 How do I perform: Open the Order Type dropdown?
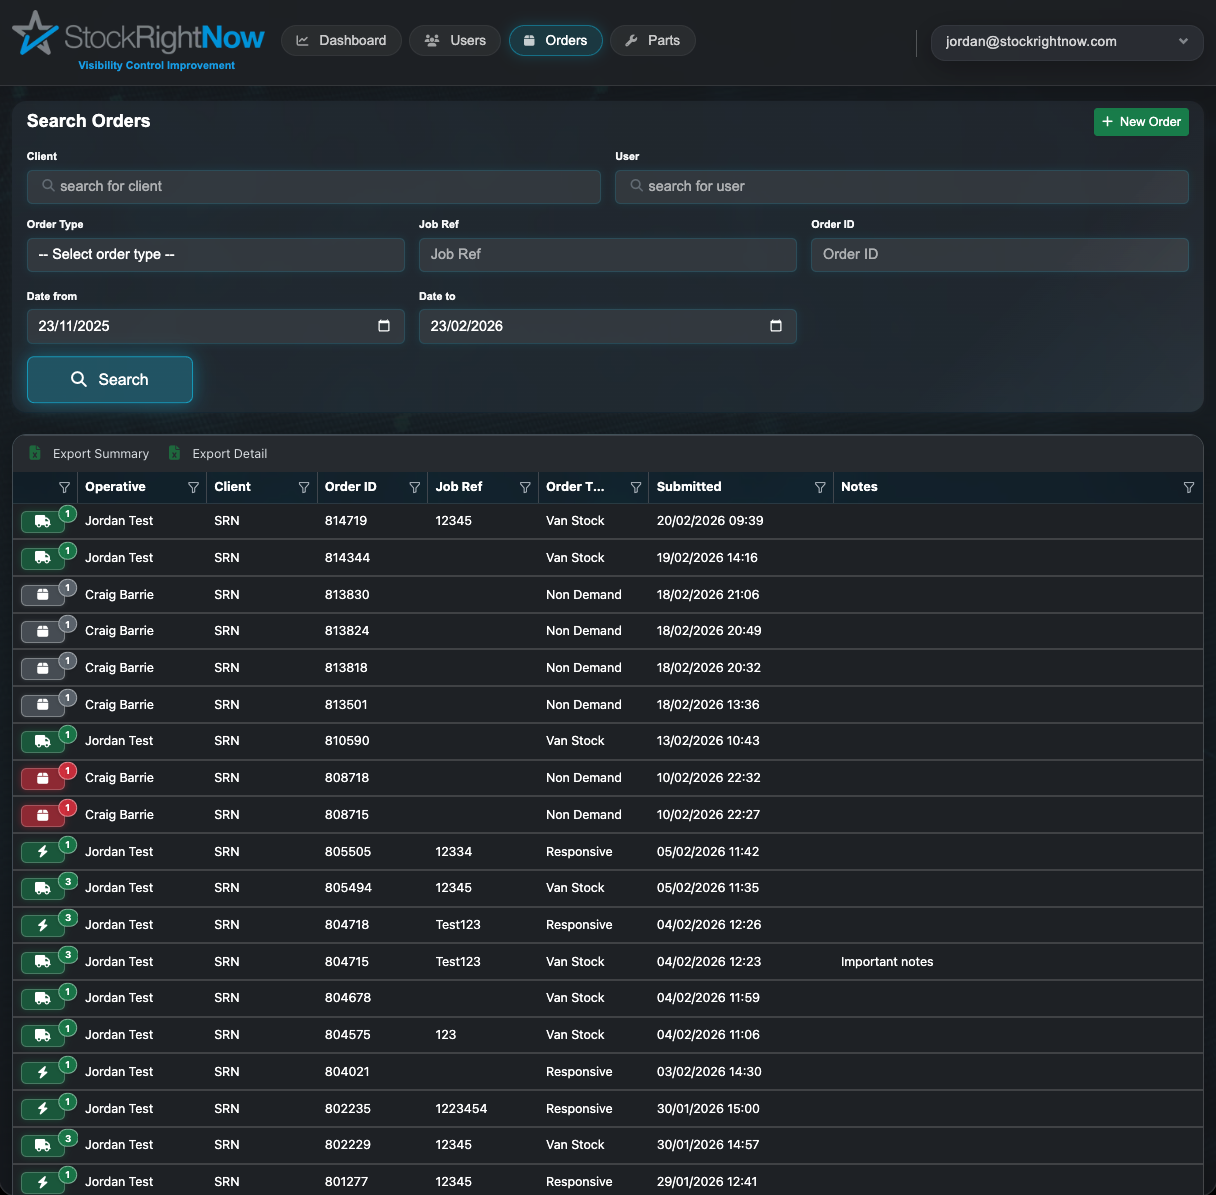215,254
